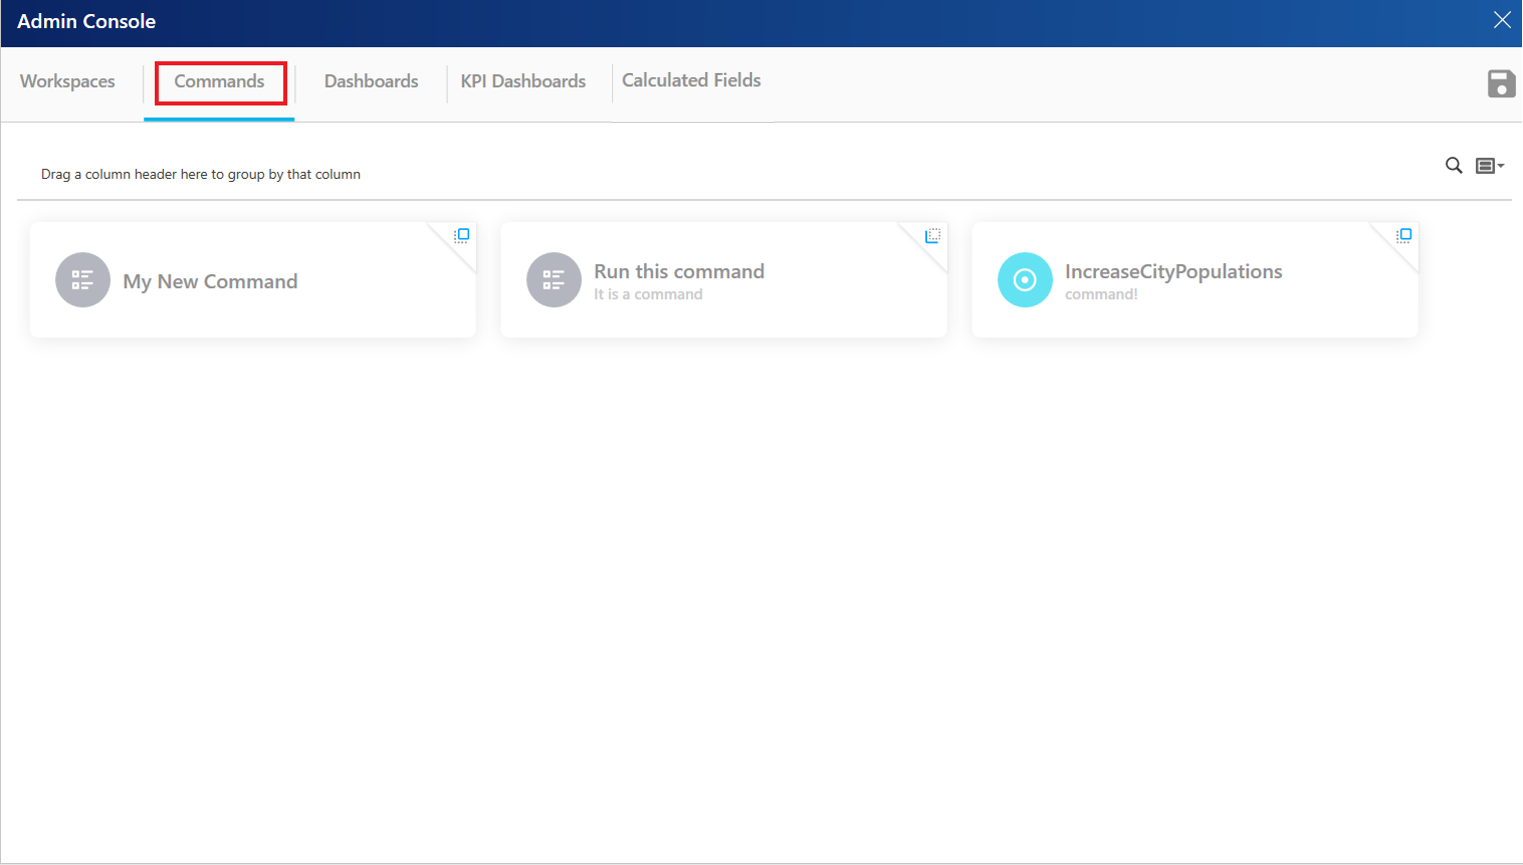Click the gray avatar icon on Run this command

tap(553, 280)
